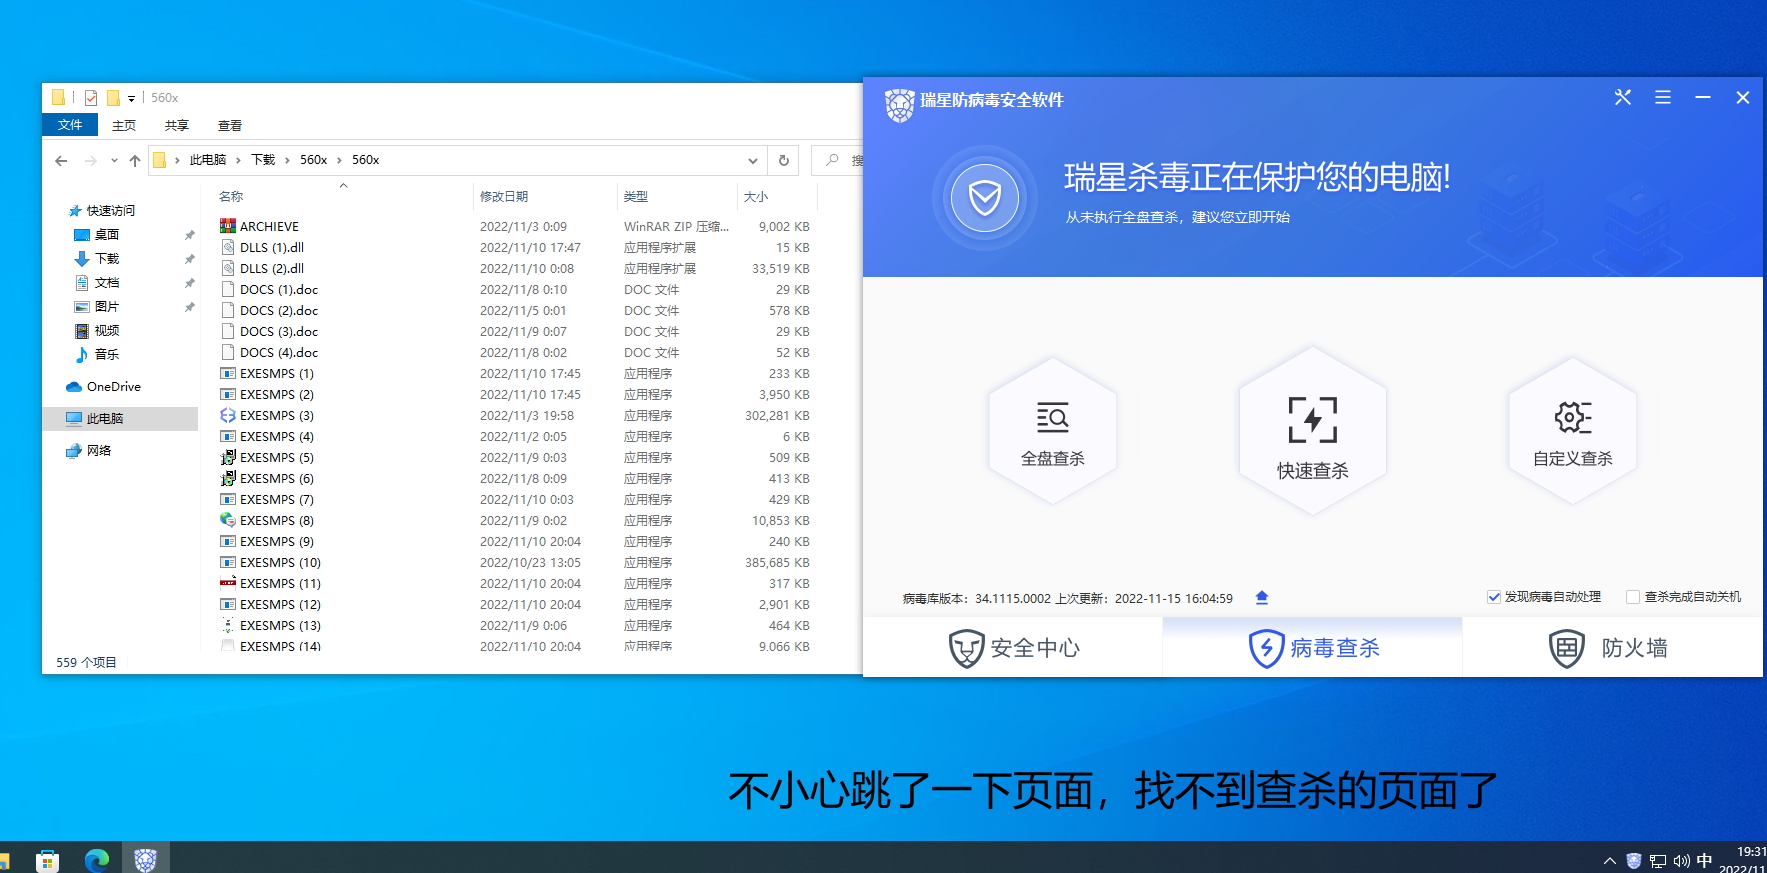Click the Rising antivirus taskbar button
Screen dimensions: 1767x873
(146, 858)
